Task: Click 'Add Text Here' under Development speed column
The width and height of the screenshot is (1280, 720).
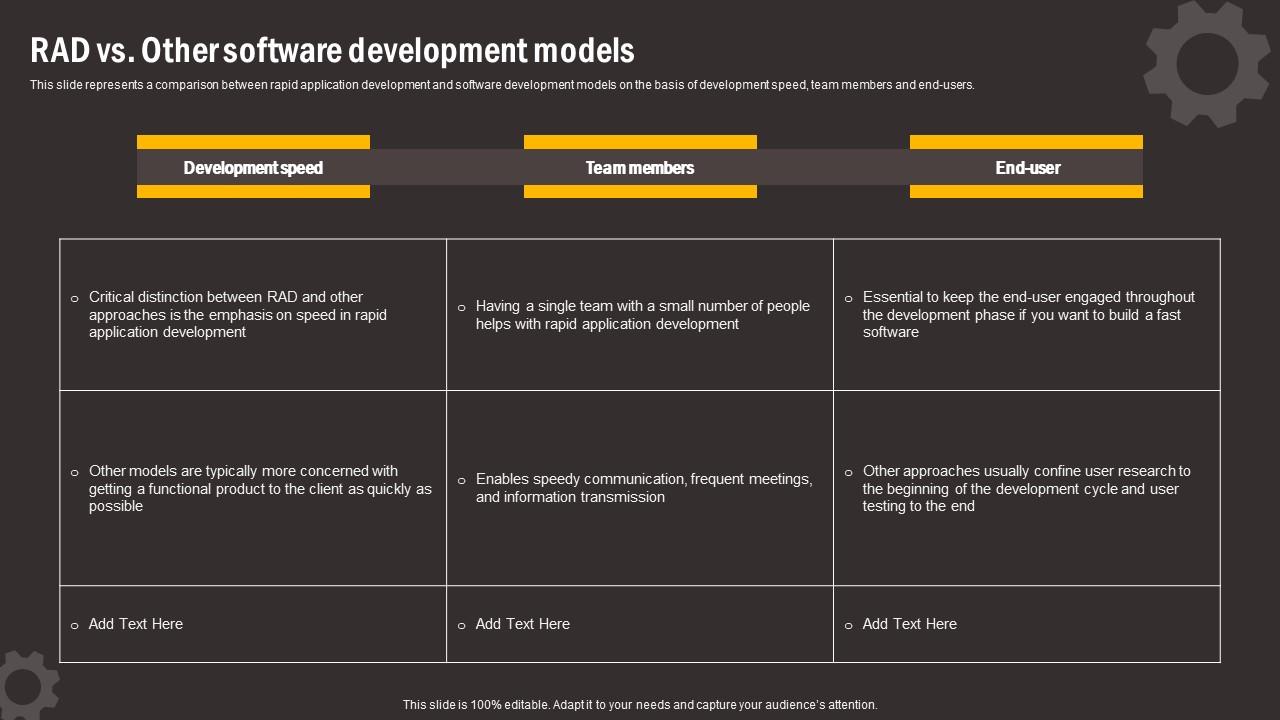Action: click(x=136, y=624)
